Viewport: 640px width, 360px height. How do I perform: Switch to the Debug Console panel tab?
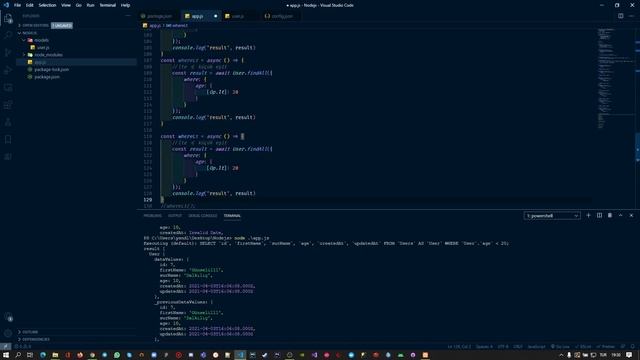pos(202,216)
